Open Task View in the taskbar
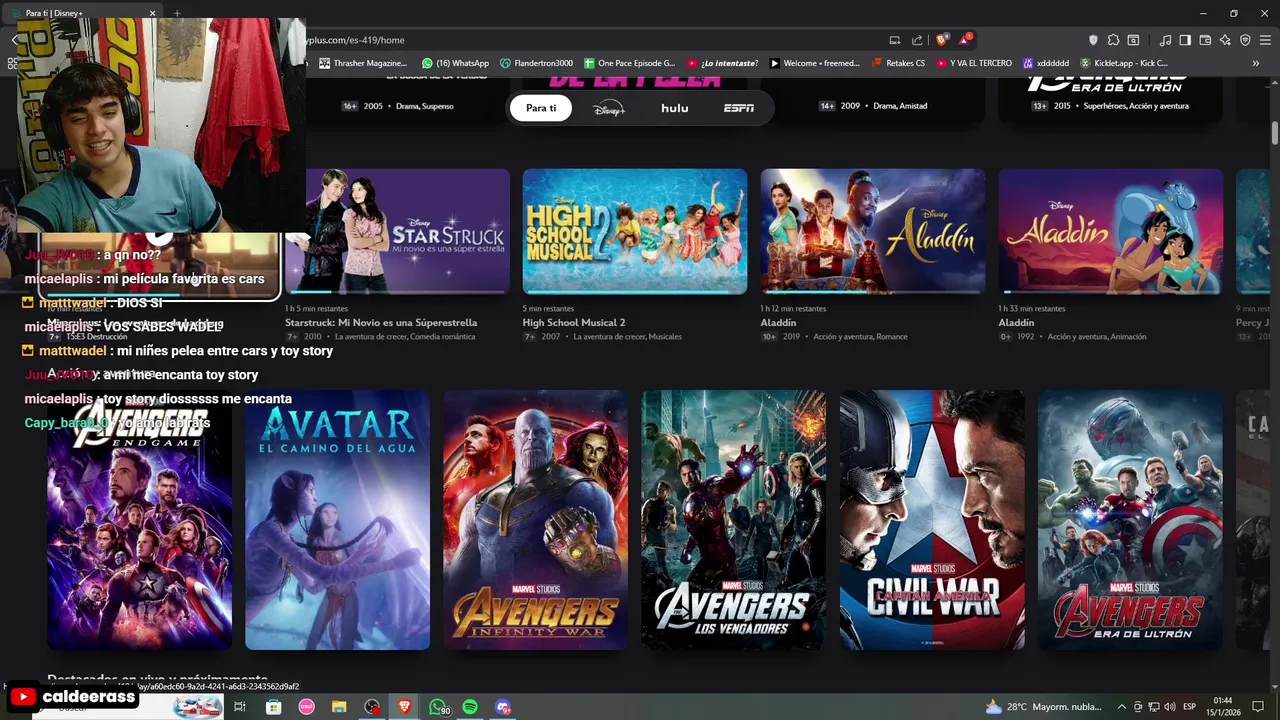This screenshot has height=720, width=1280. pyautogui.click(x=240, y=707)
